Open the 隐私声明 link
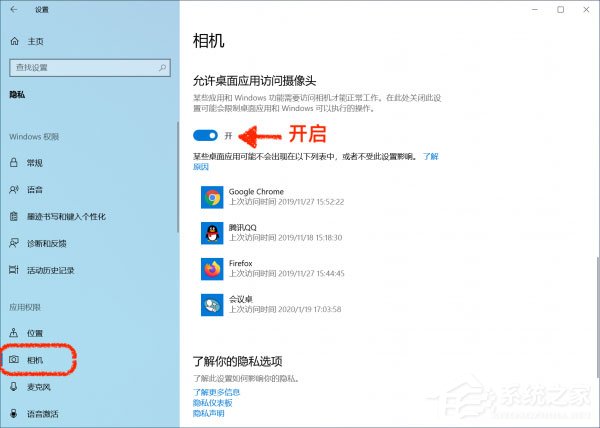The width and height of the screenshot is (600, 428). [x=209, y=413]
